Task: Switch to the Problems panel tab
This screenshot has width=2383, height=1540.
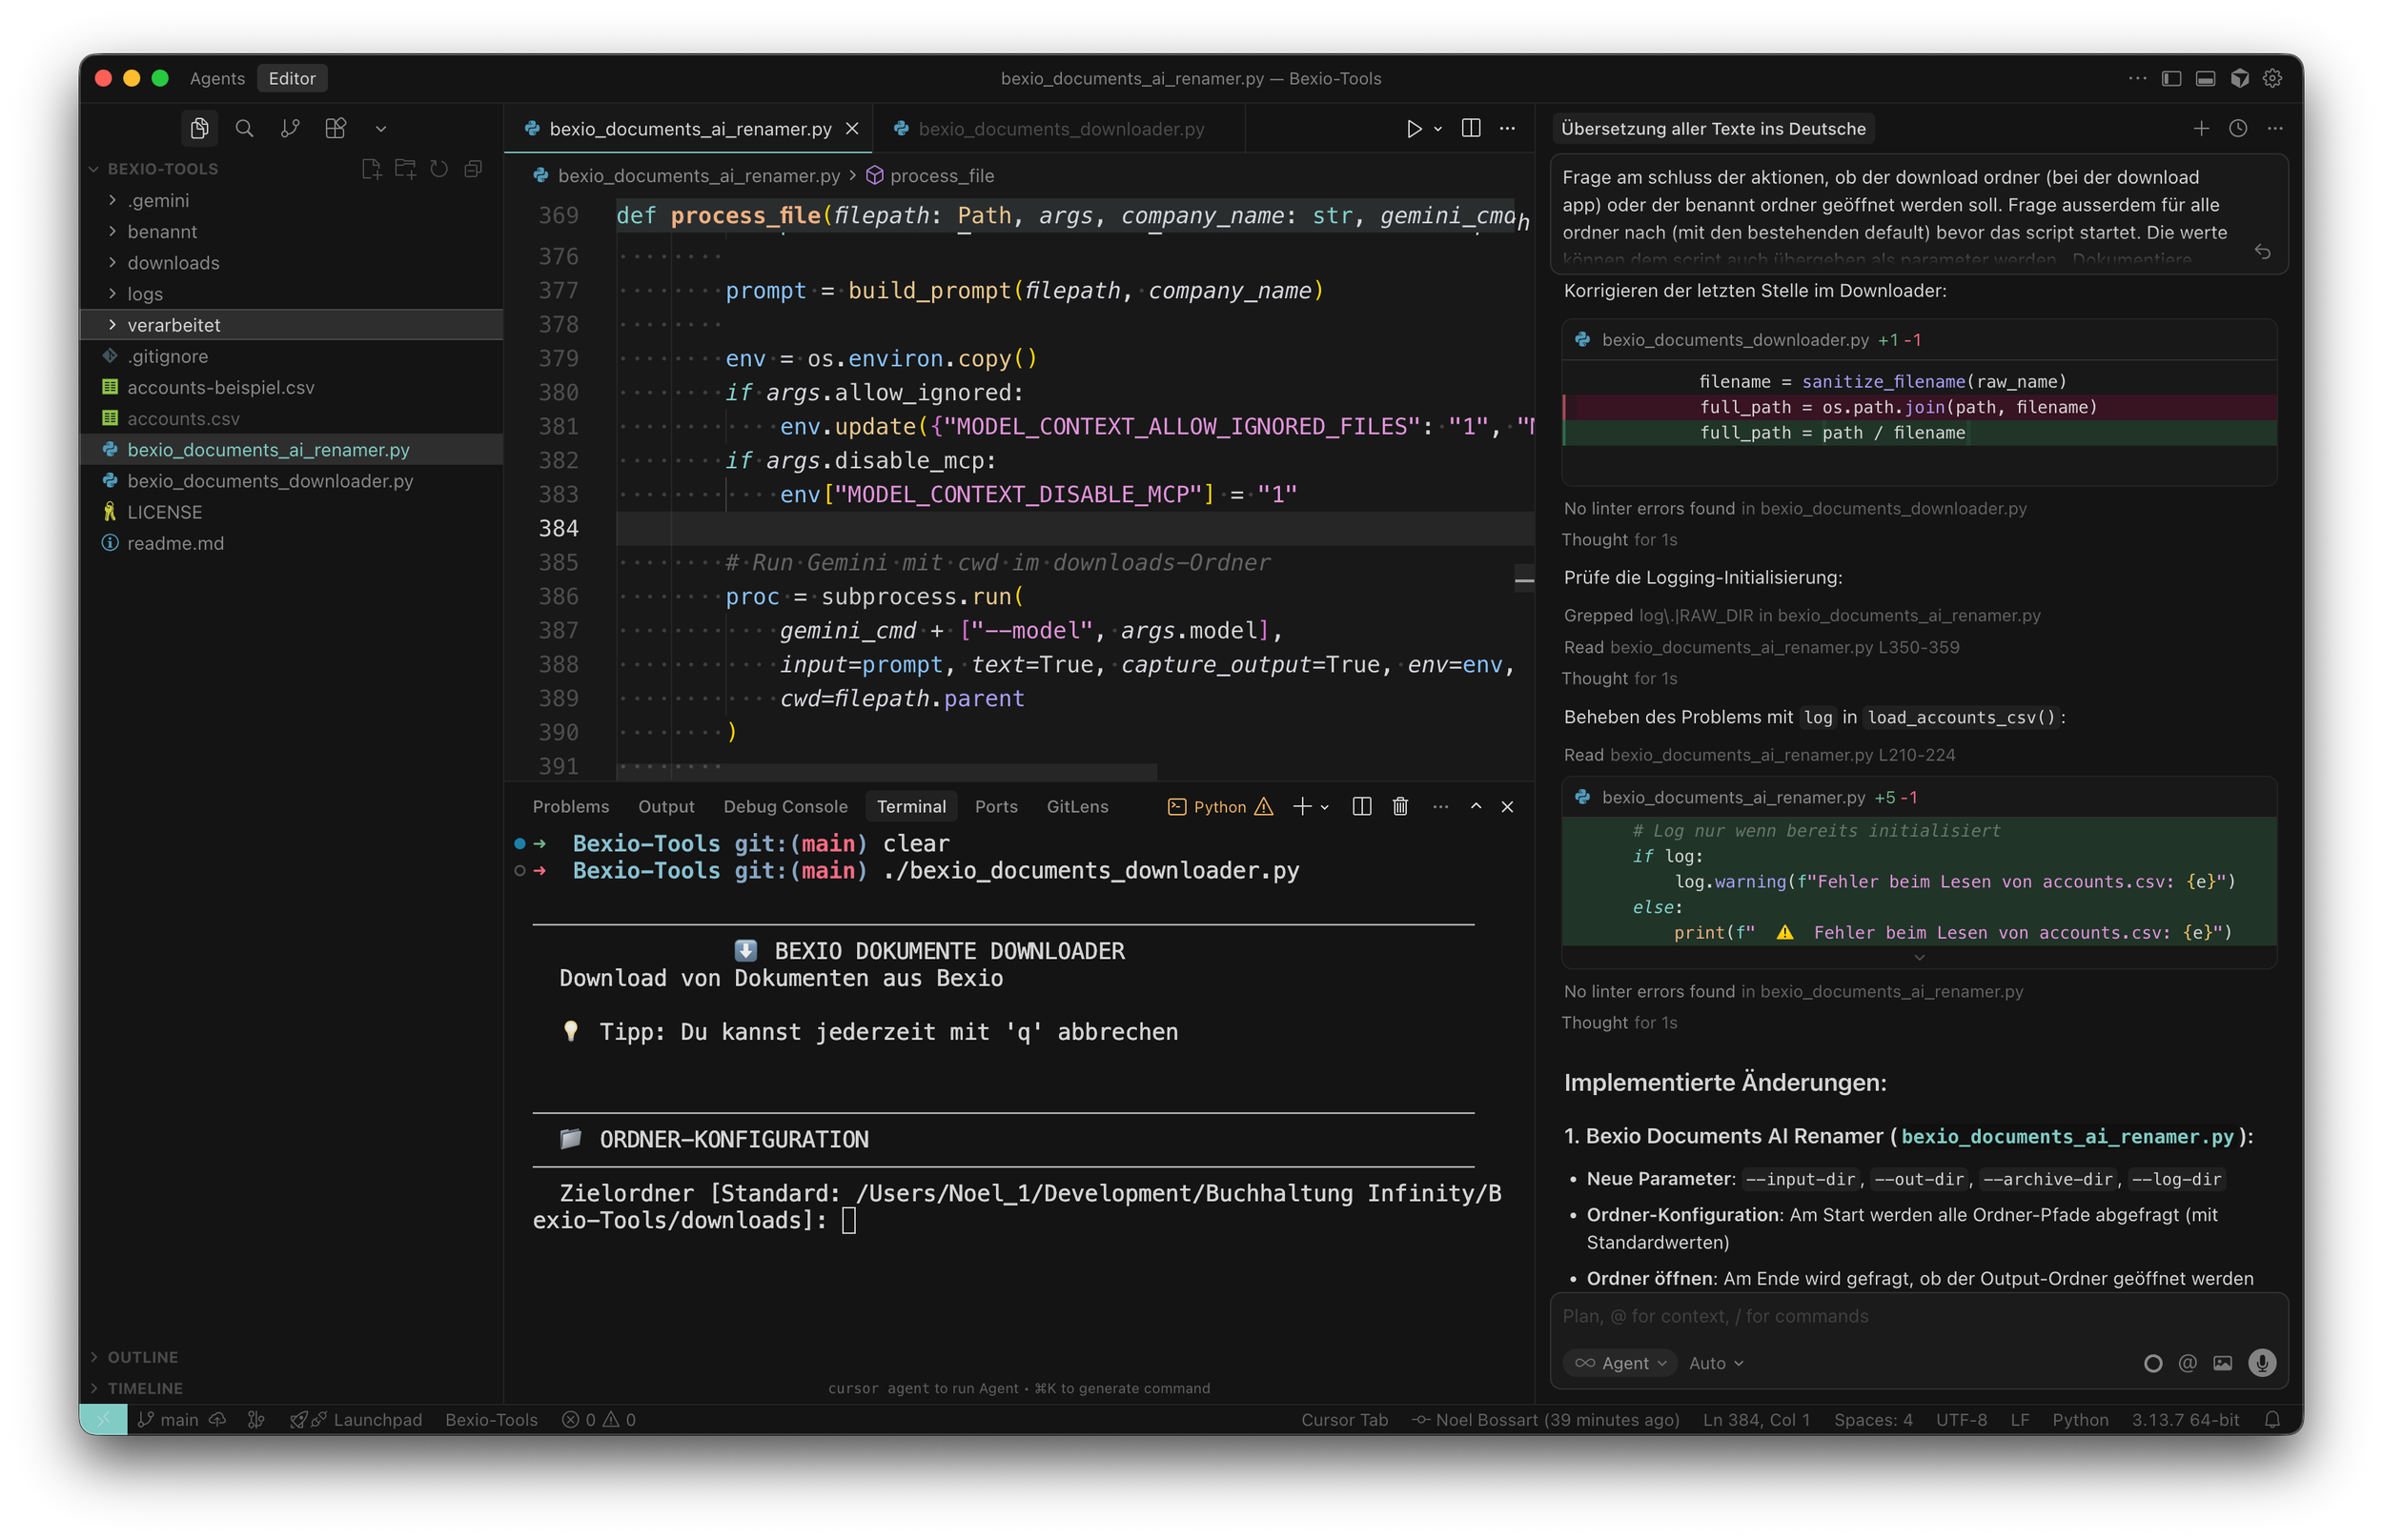Action: pos(570,806)
